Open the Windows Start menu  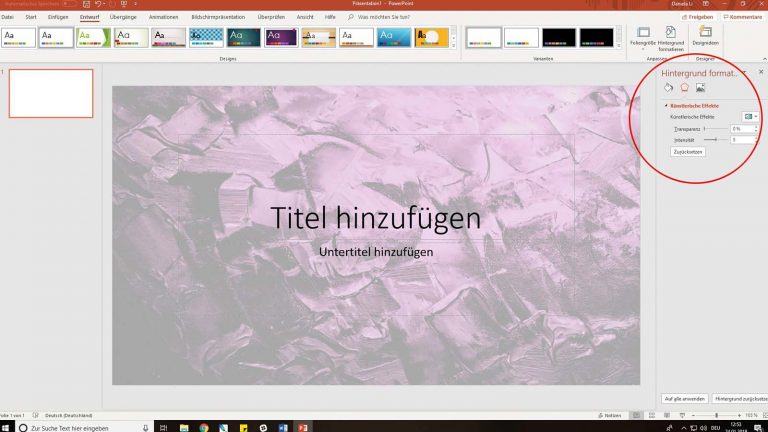coord(6,428)
